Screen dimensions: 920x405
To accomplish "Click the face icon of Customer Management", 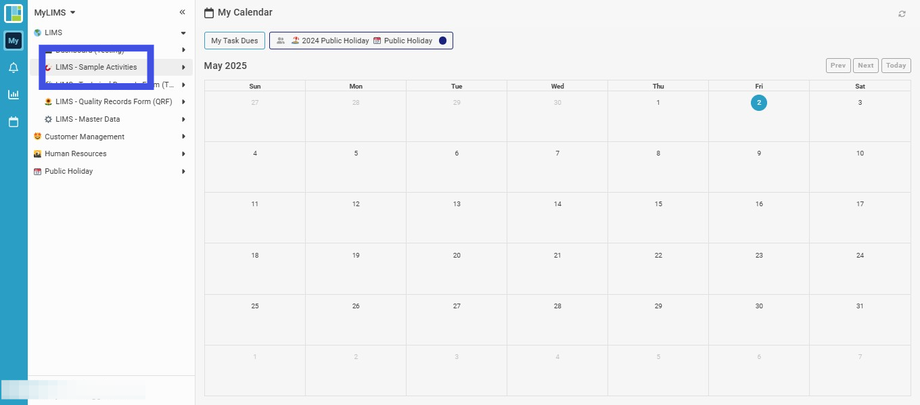I will coord(38,136).
